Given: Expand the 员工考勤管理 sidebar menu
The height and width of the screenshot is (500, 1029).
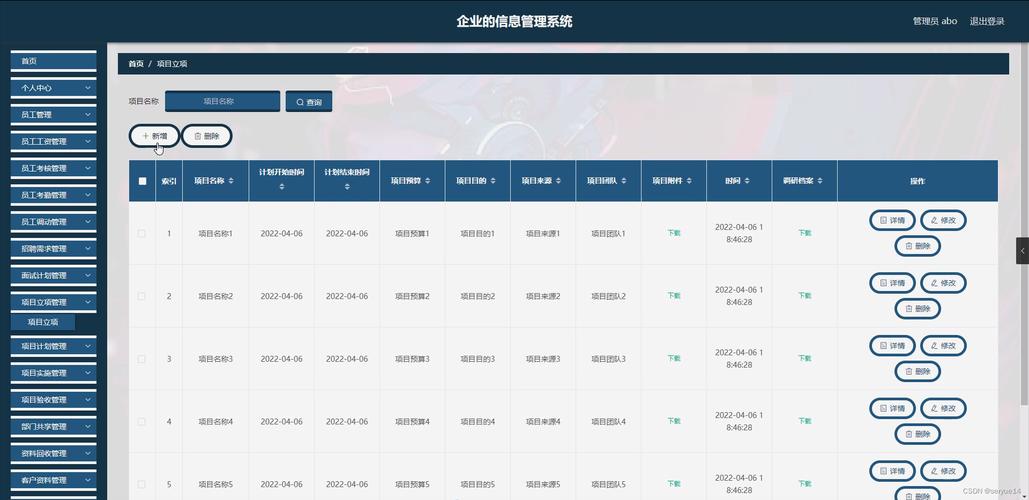Looking at the screenshot, I should (x=54, y=195).
